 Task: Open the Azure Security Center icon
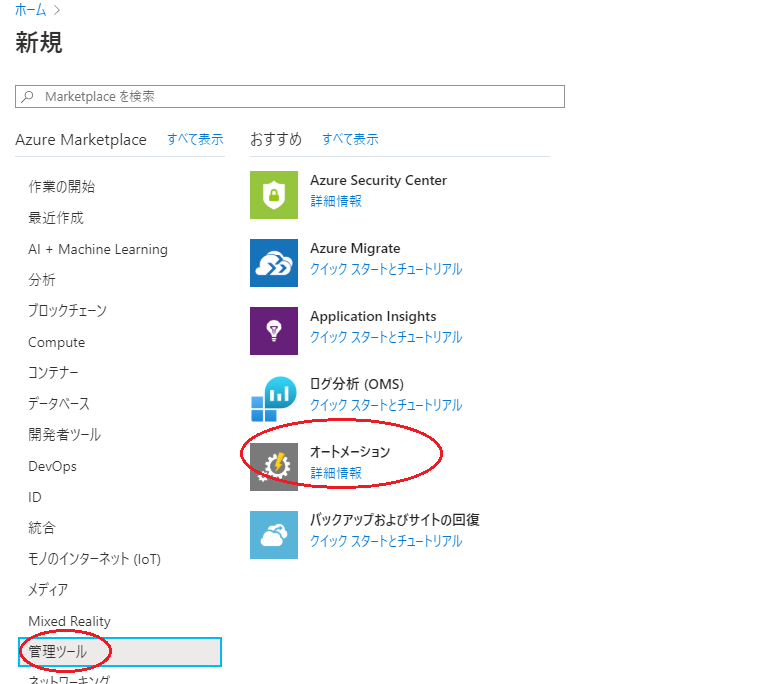click(x=273, y=195)
